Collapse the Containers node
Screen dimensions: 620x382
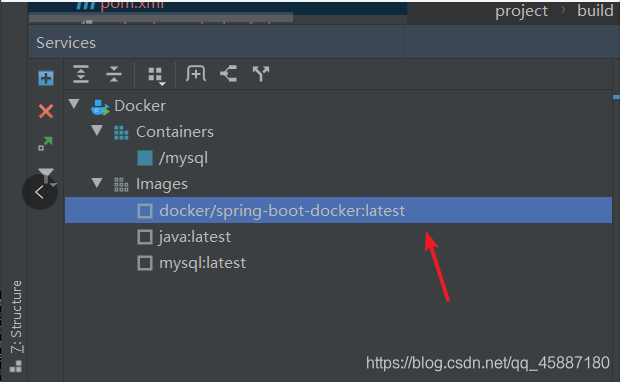pyautogui.click(x=97, y=130)
